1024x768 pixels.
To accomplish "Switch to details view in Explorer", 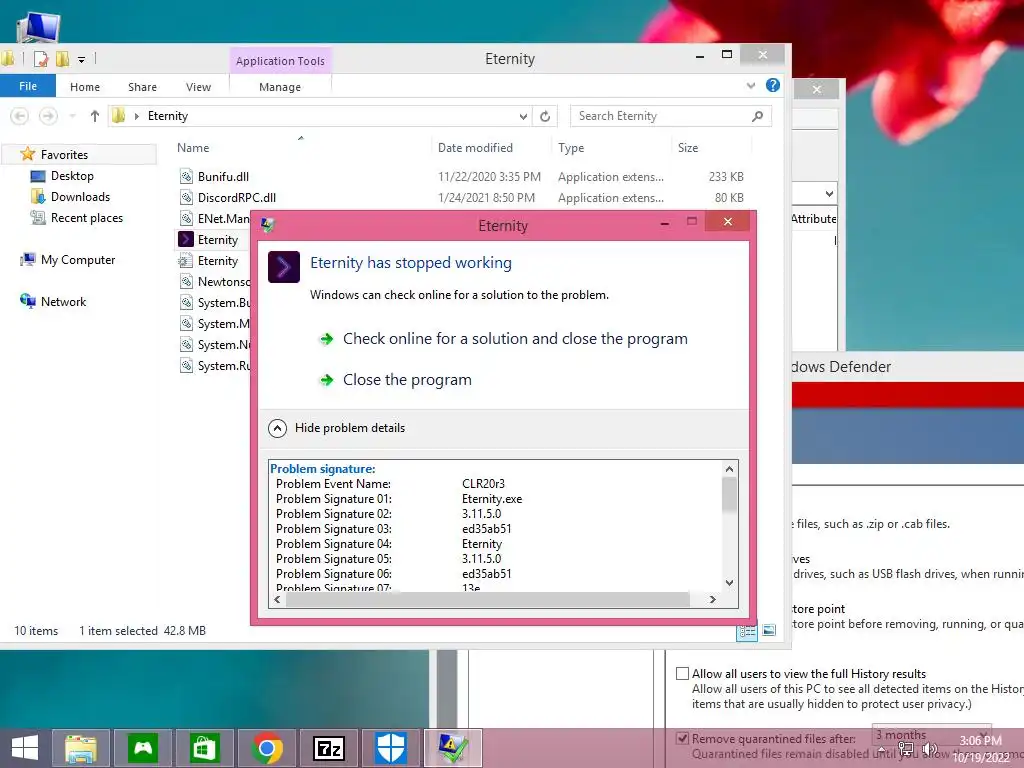I will (747, 631).
